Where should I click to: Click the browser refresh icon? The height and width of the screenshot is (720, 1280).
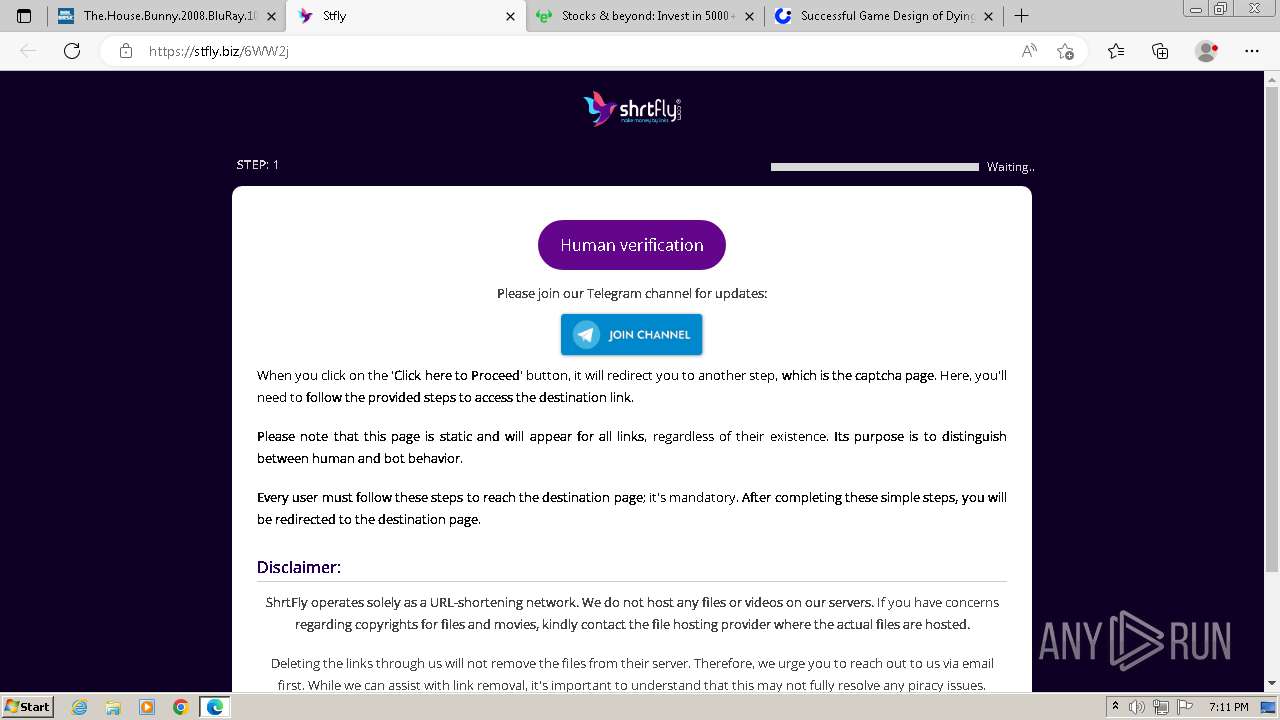(x=72, y=51)
